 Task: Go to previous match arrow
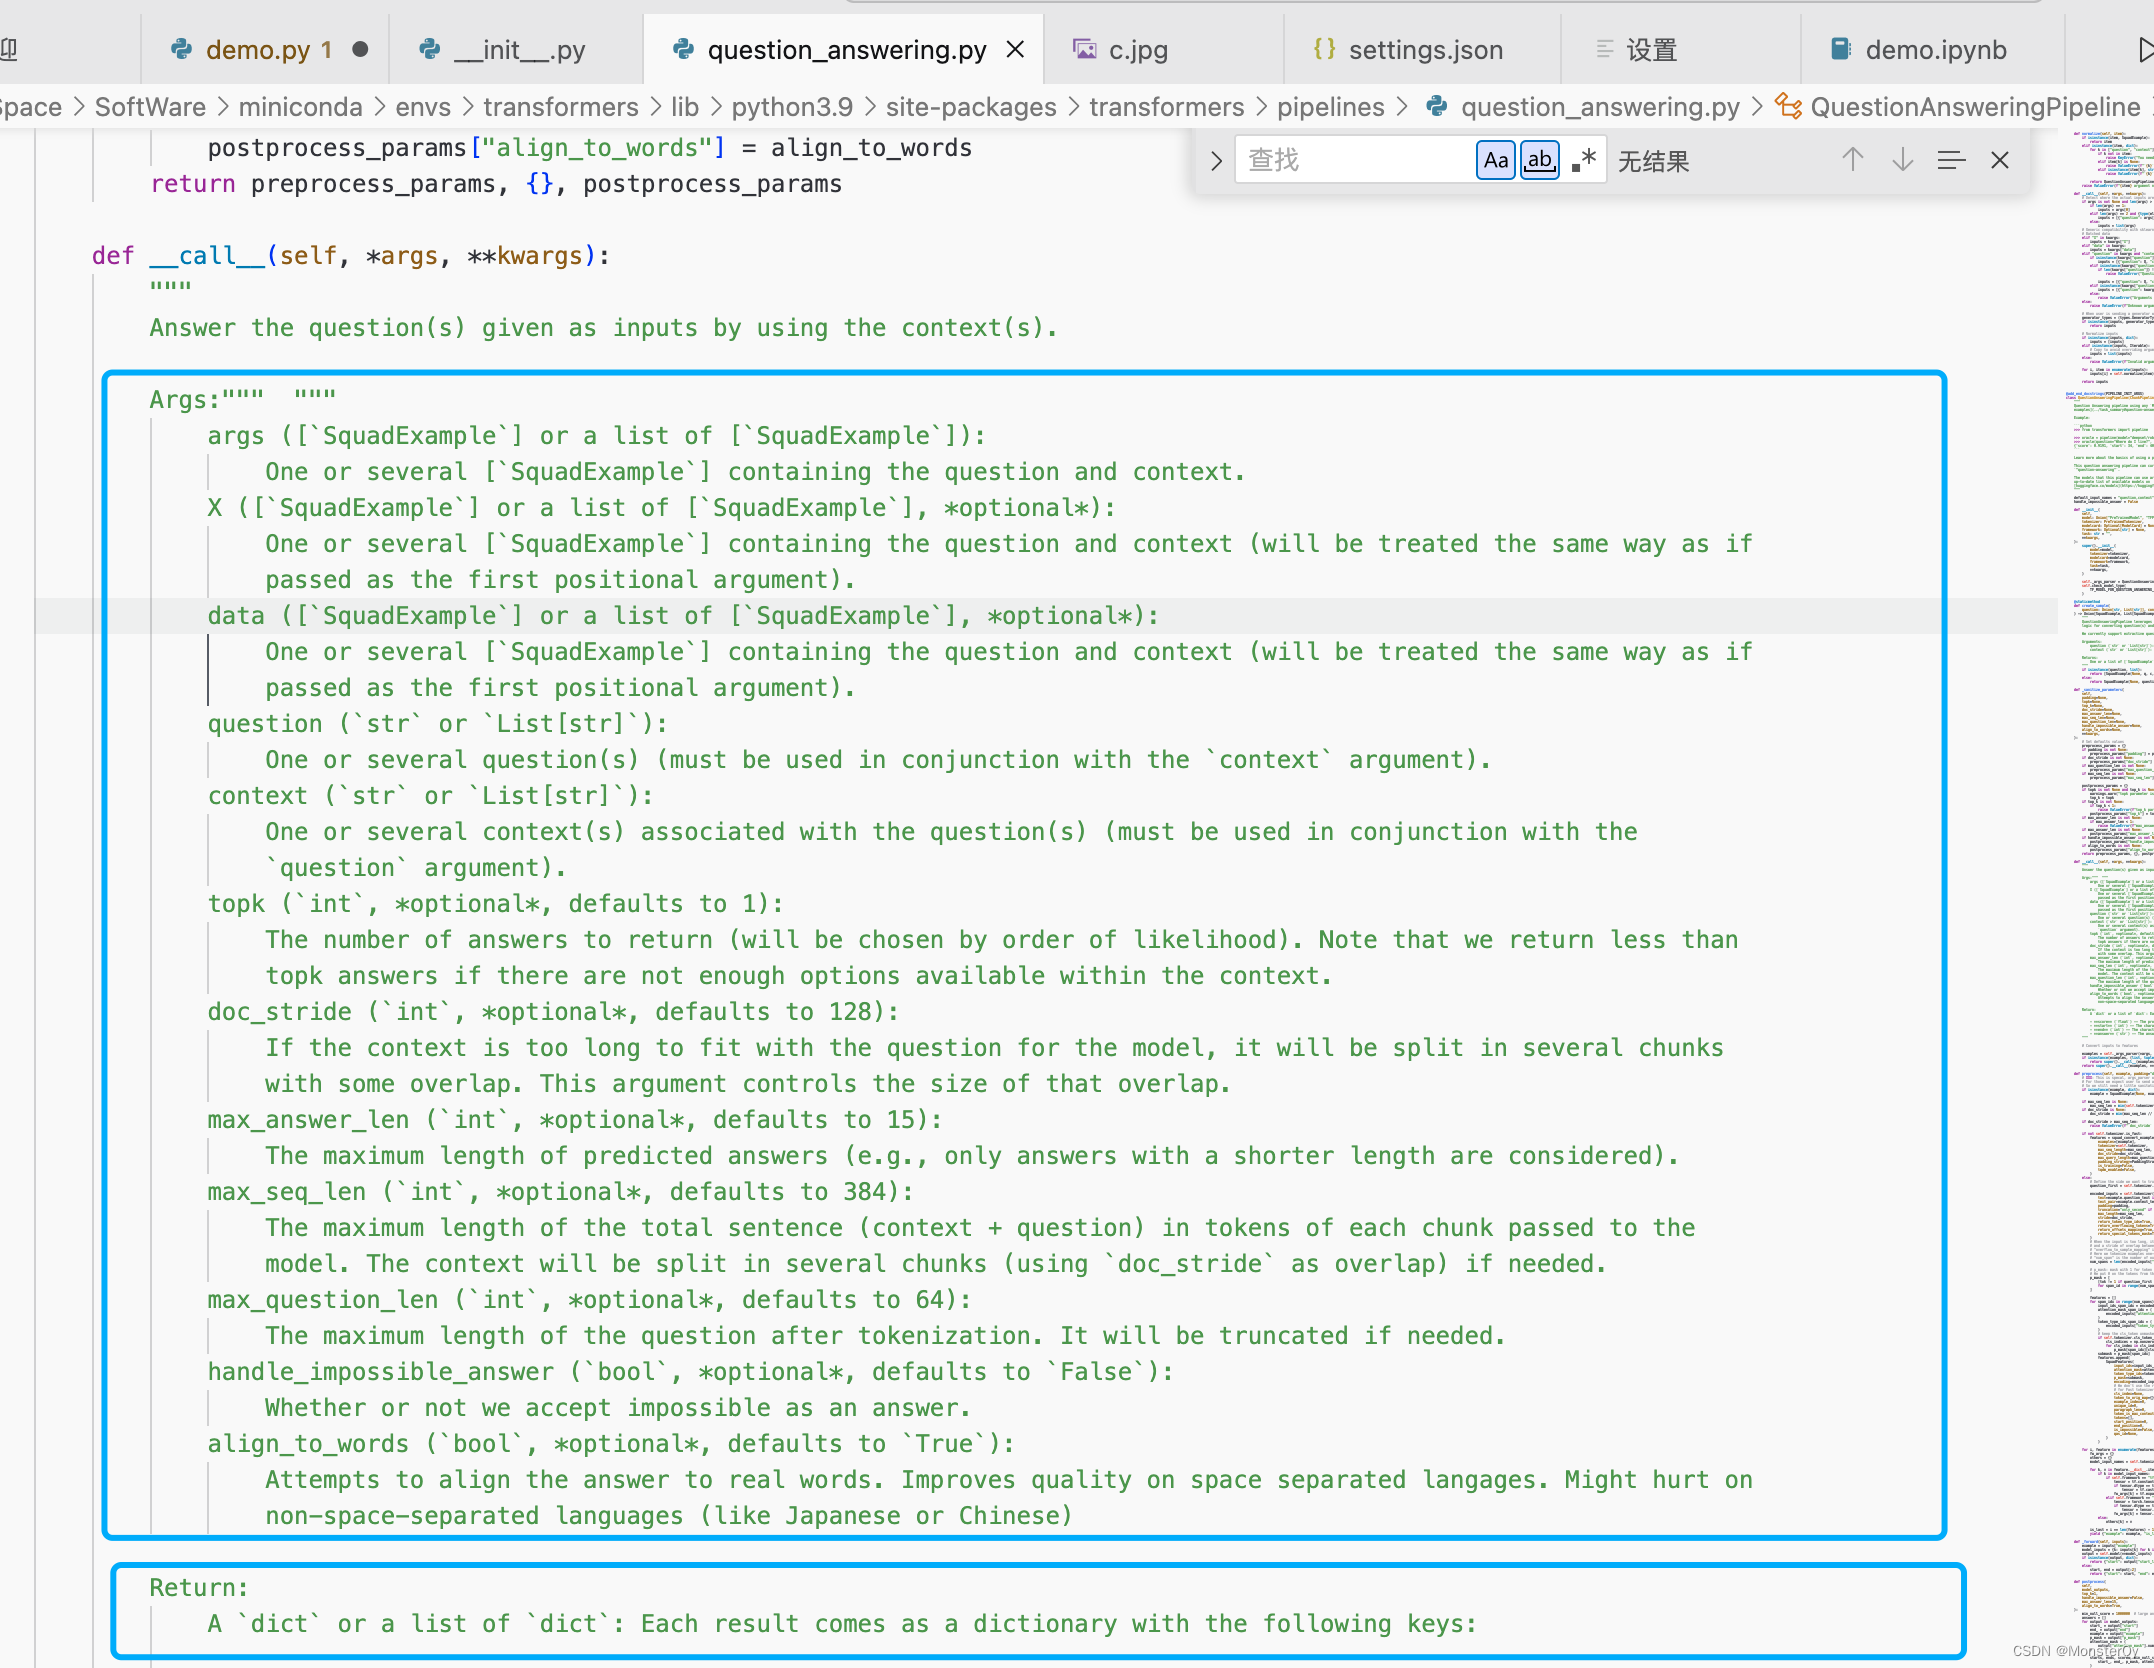click(x=1853, y=160)
